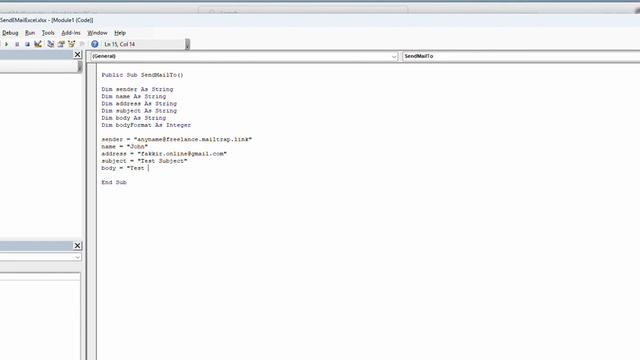Click the line 'Dim sender As String'
The width and height of the screenshot is (640, 360).
[x=137, y=89]
